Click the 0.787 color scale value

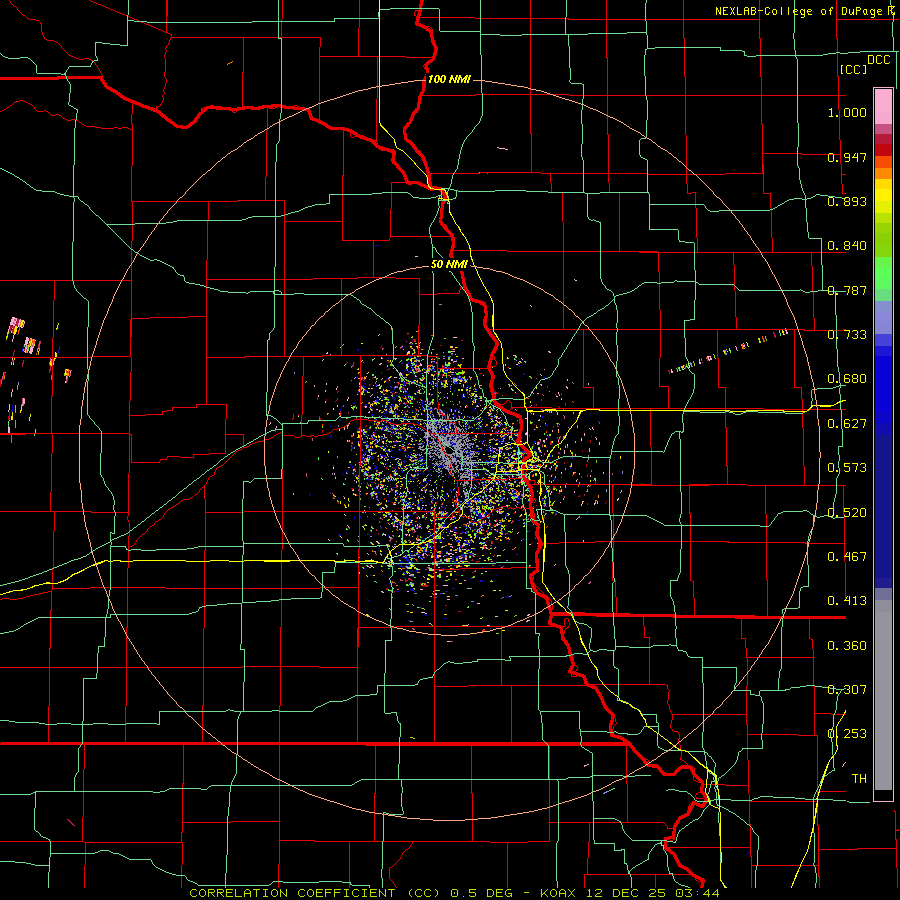click(x=847, y=290)
